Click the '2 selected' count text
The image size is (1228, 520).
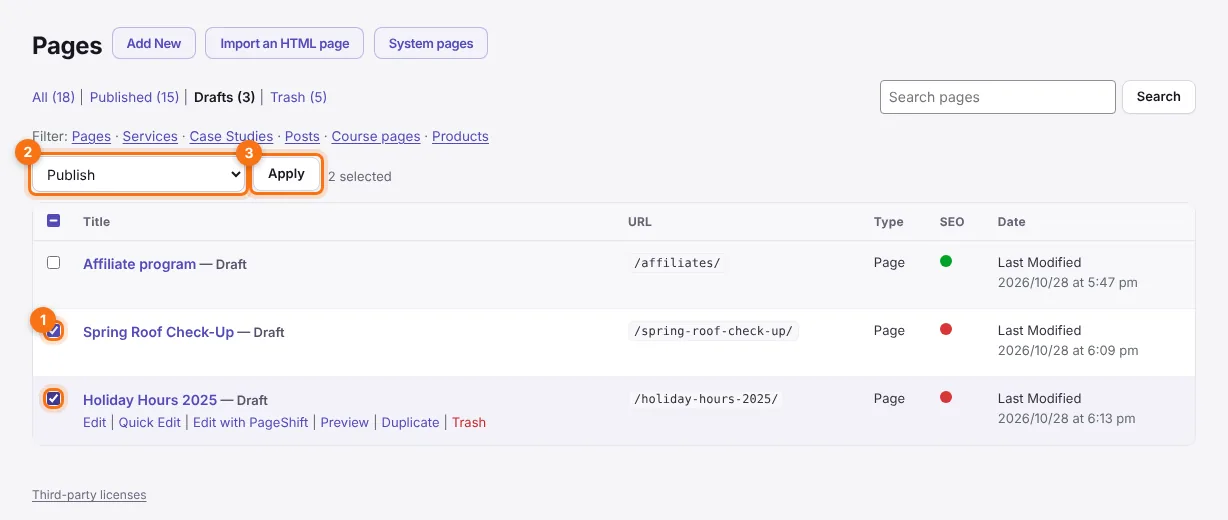pyautogui.click(x=360, y=176)
